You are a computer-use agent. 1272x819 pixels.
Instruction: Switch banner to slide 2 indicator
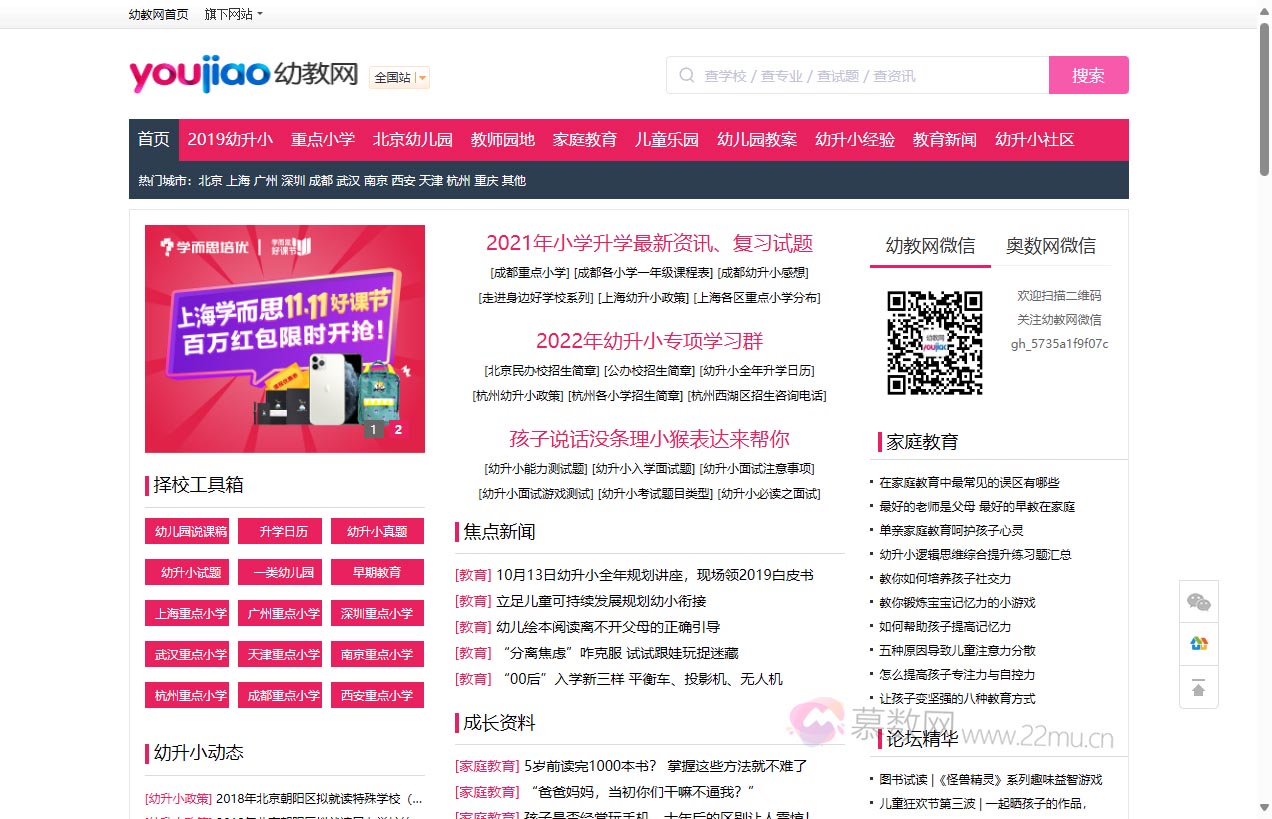[x=398, y=430]
